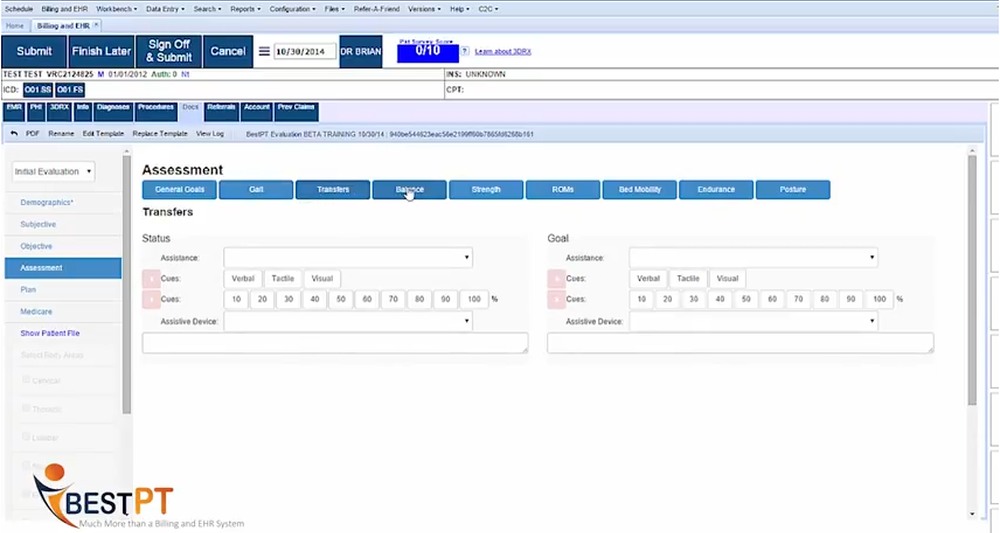Click the Cancel button

tap(228, 51)
